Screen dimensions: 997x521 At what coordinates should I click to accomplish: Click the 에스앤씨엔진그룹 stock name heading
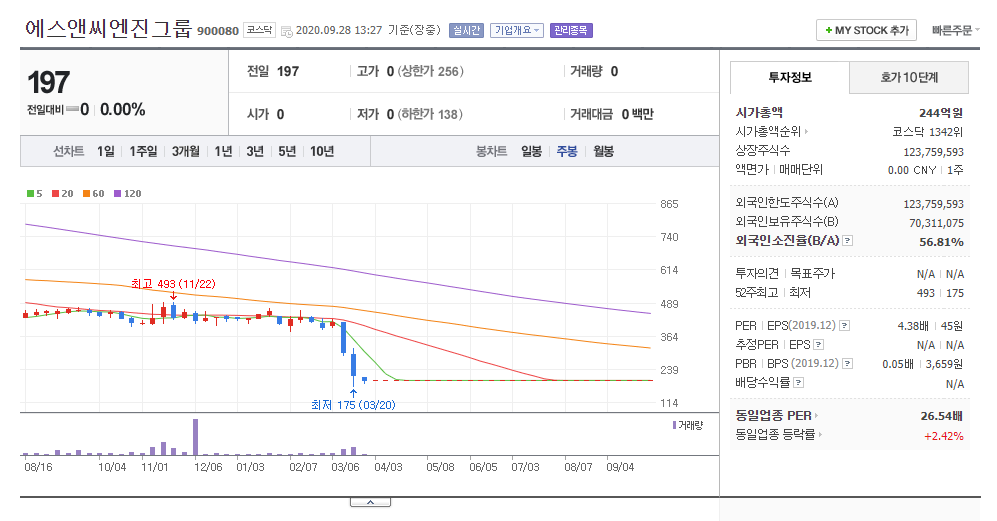pyautogui.click(x=108, y=29)
